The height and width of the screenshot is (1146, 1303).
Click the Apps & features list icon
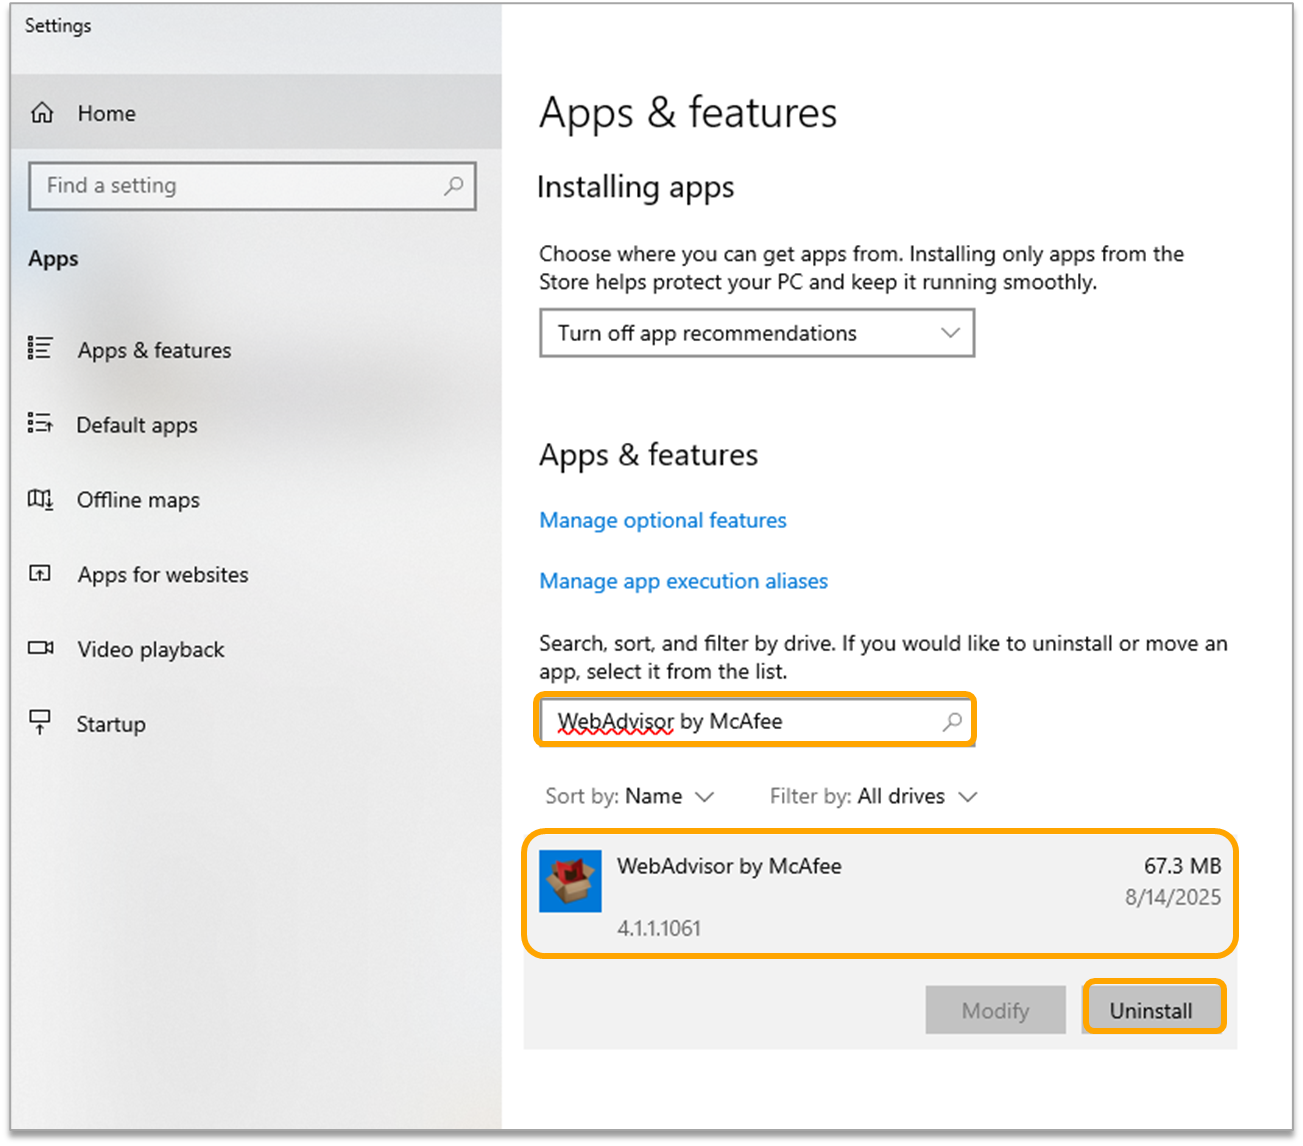(x=40, y=349)
